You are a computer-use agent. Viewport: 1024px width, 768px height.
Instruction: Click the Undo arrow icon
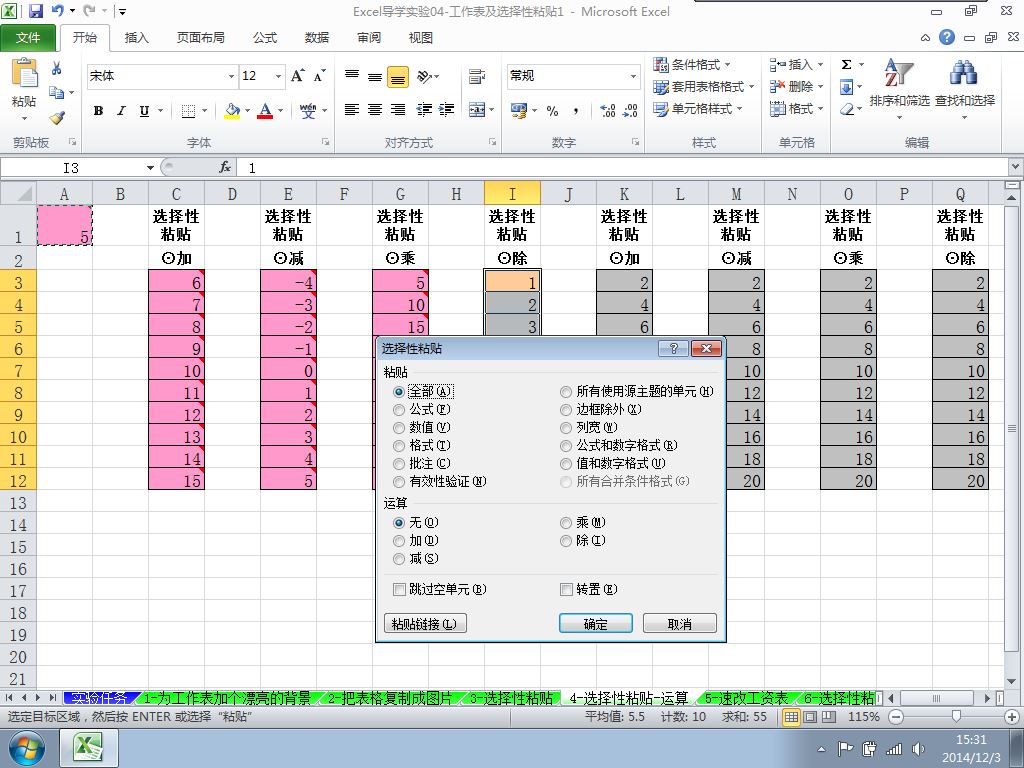pos(57,11)
